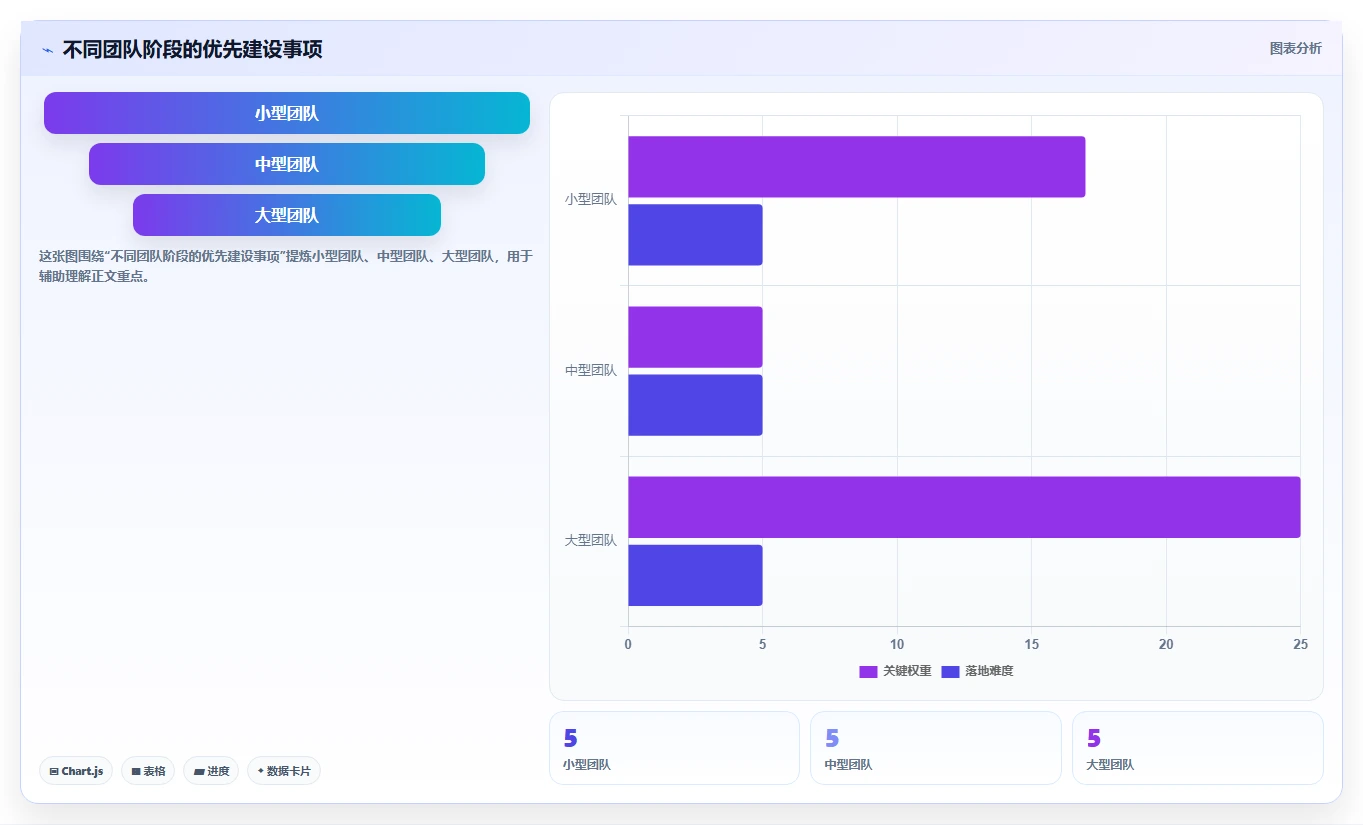Image resolution: width=1363 pixels, height=825 pixels.
Task: Click the x-axis tick label 10
Action: point(897,645)
